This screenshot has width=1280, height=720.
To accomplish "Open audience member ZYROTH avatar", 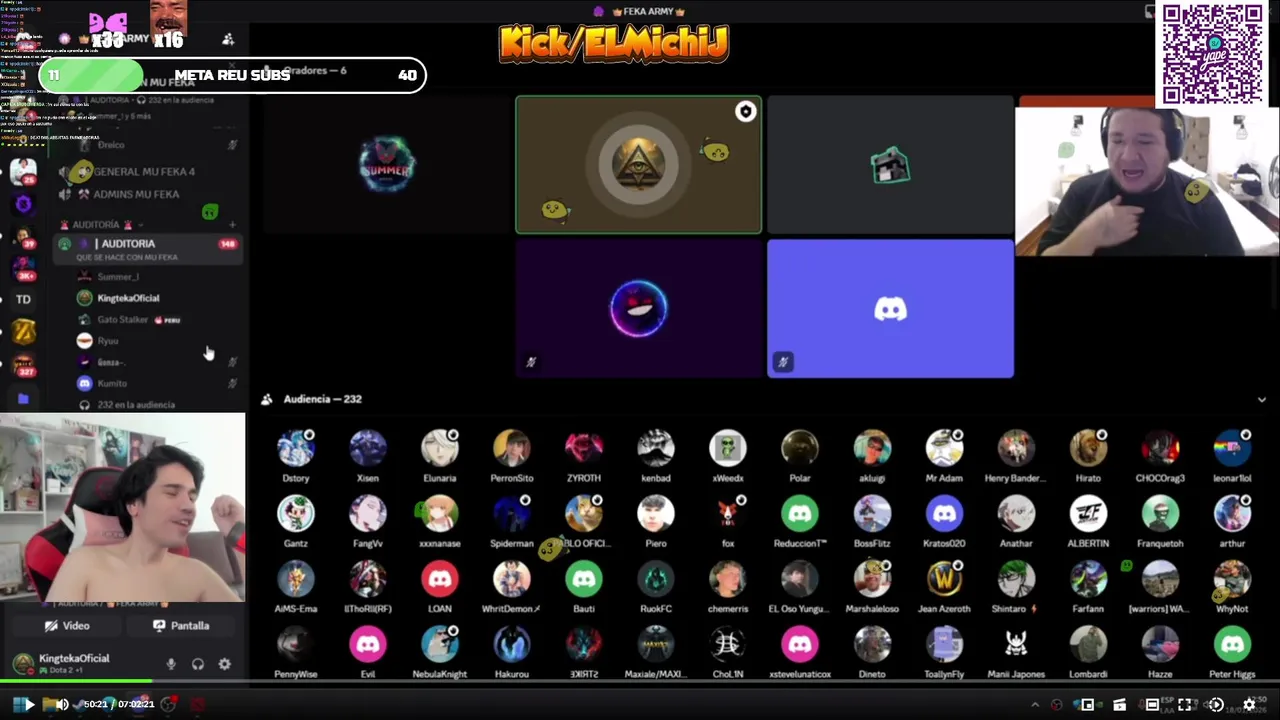I will pos(584,449).
